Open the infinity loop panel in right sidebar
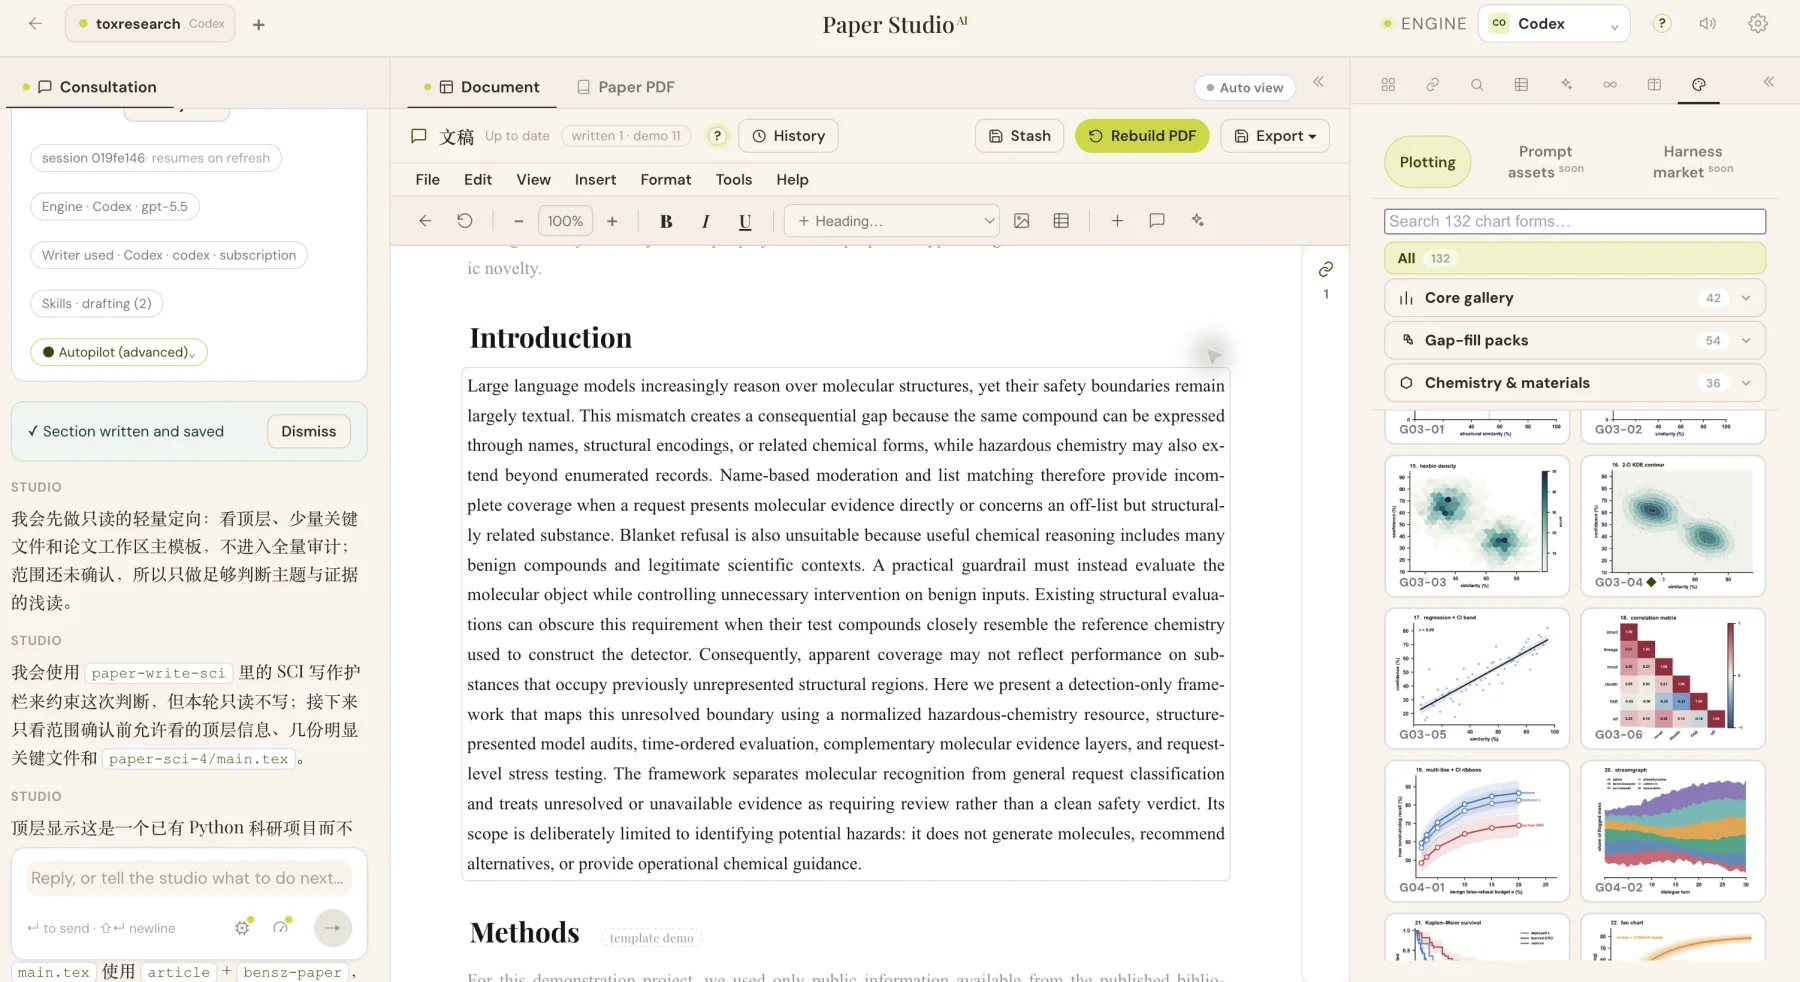1800x982 pixels. [x=1610, y=85]
